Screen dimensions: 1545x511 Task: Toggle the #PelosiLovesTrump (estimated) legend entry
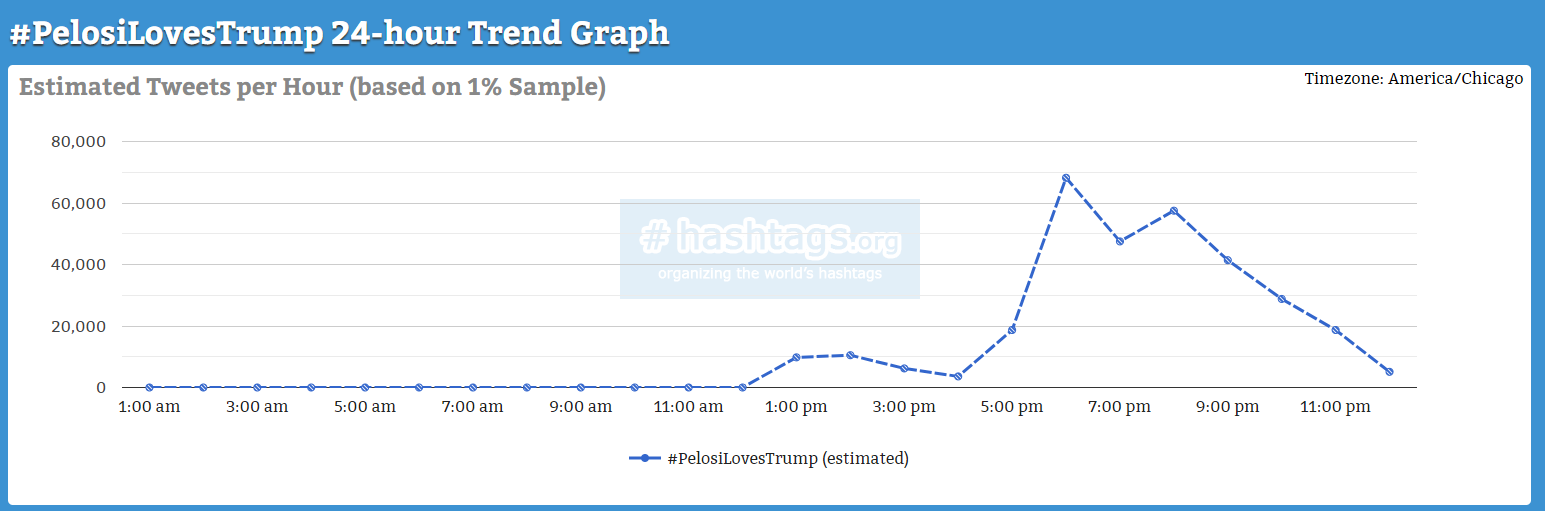(787, 458)
